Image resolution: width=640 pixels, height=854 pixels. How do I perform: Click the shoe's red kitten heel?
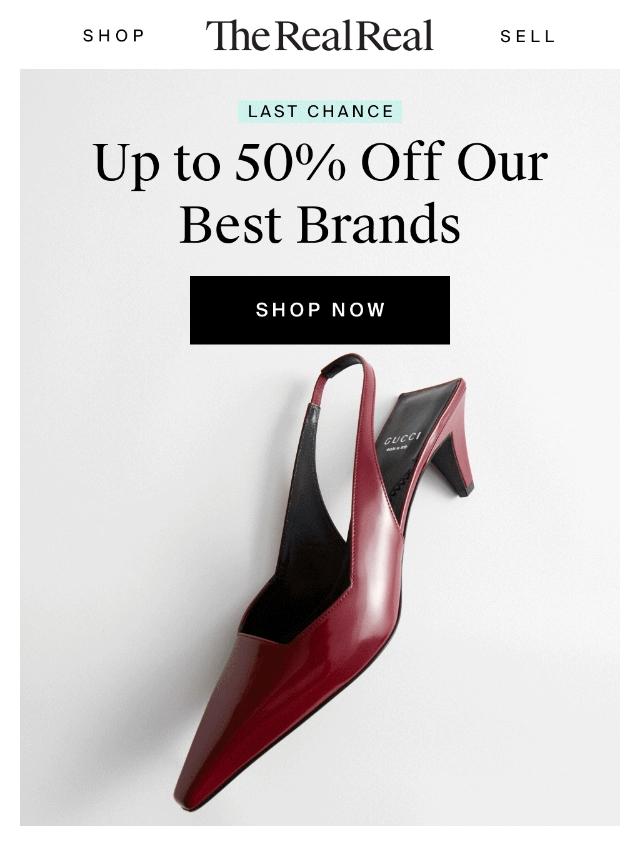point(452,460)
